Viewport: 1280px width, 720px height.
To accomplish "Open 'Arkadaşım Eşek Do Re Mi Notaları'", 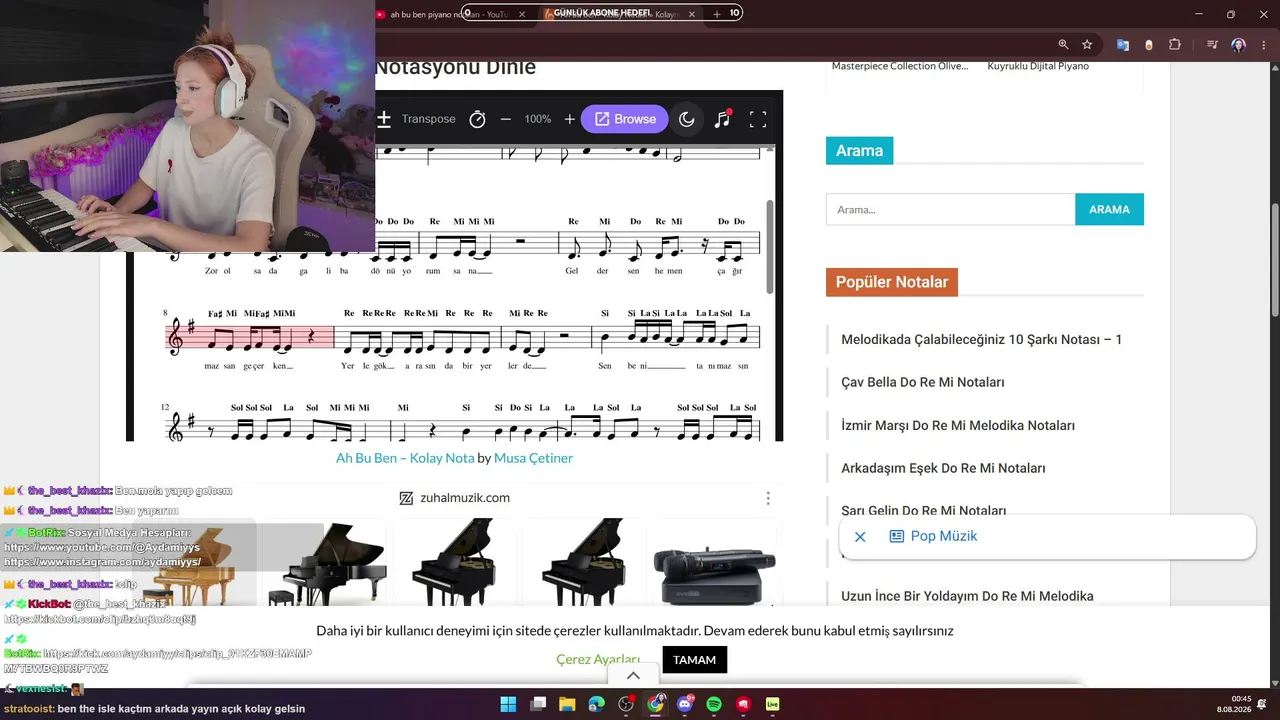I will 943,468.
